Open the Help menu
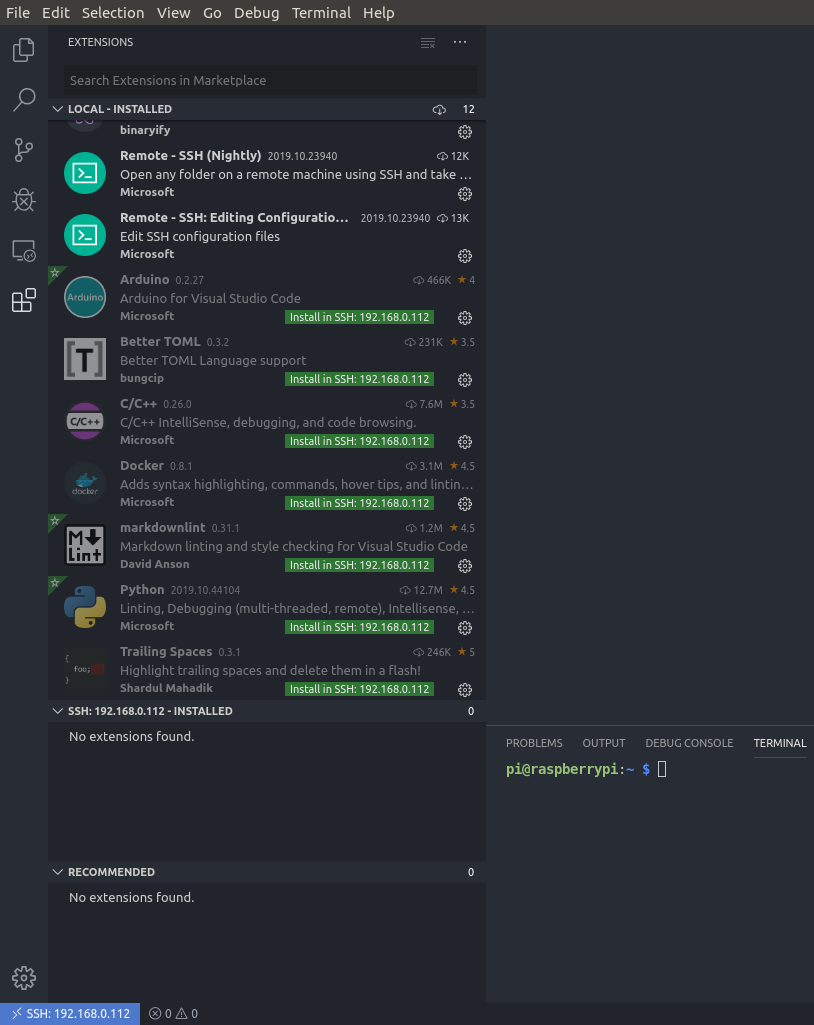 click(x=379, y=12)
